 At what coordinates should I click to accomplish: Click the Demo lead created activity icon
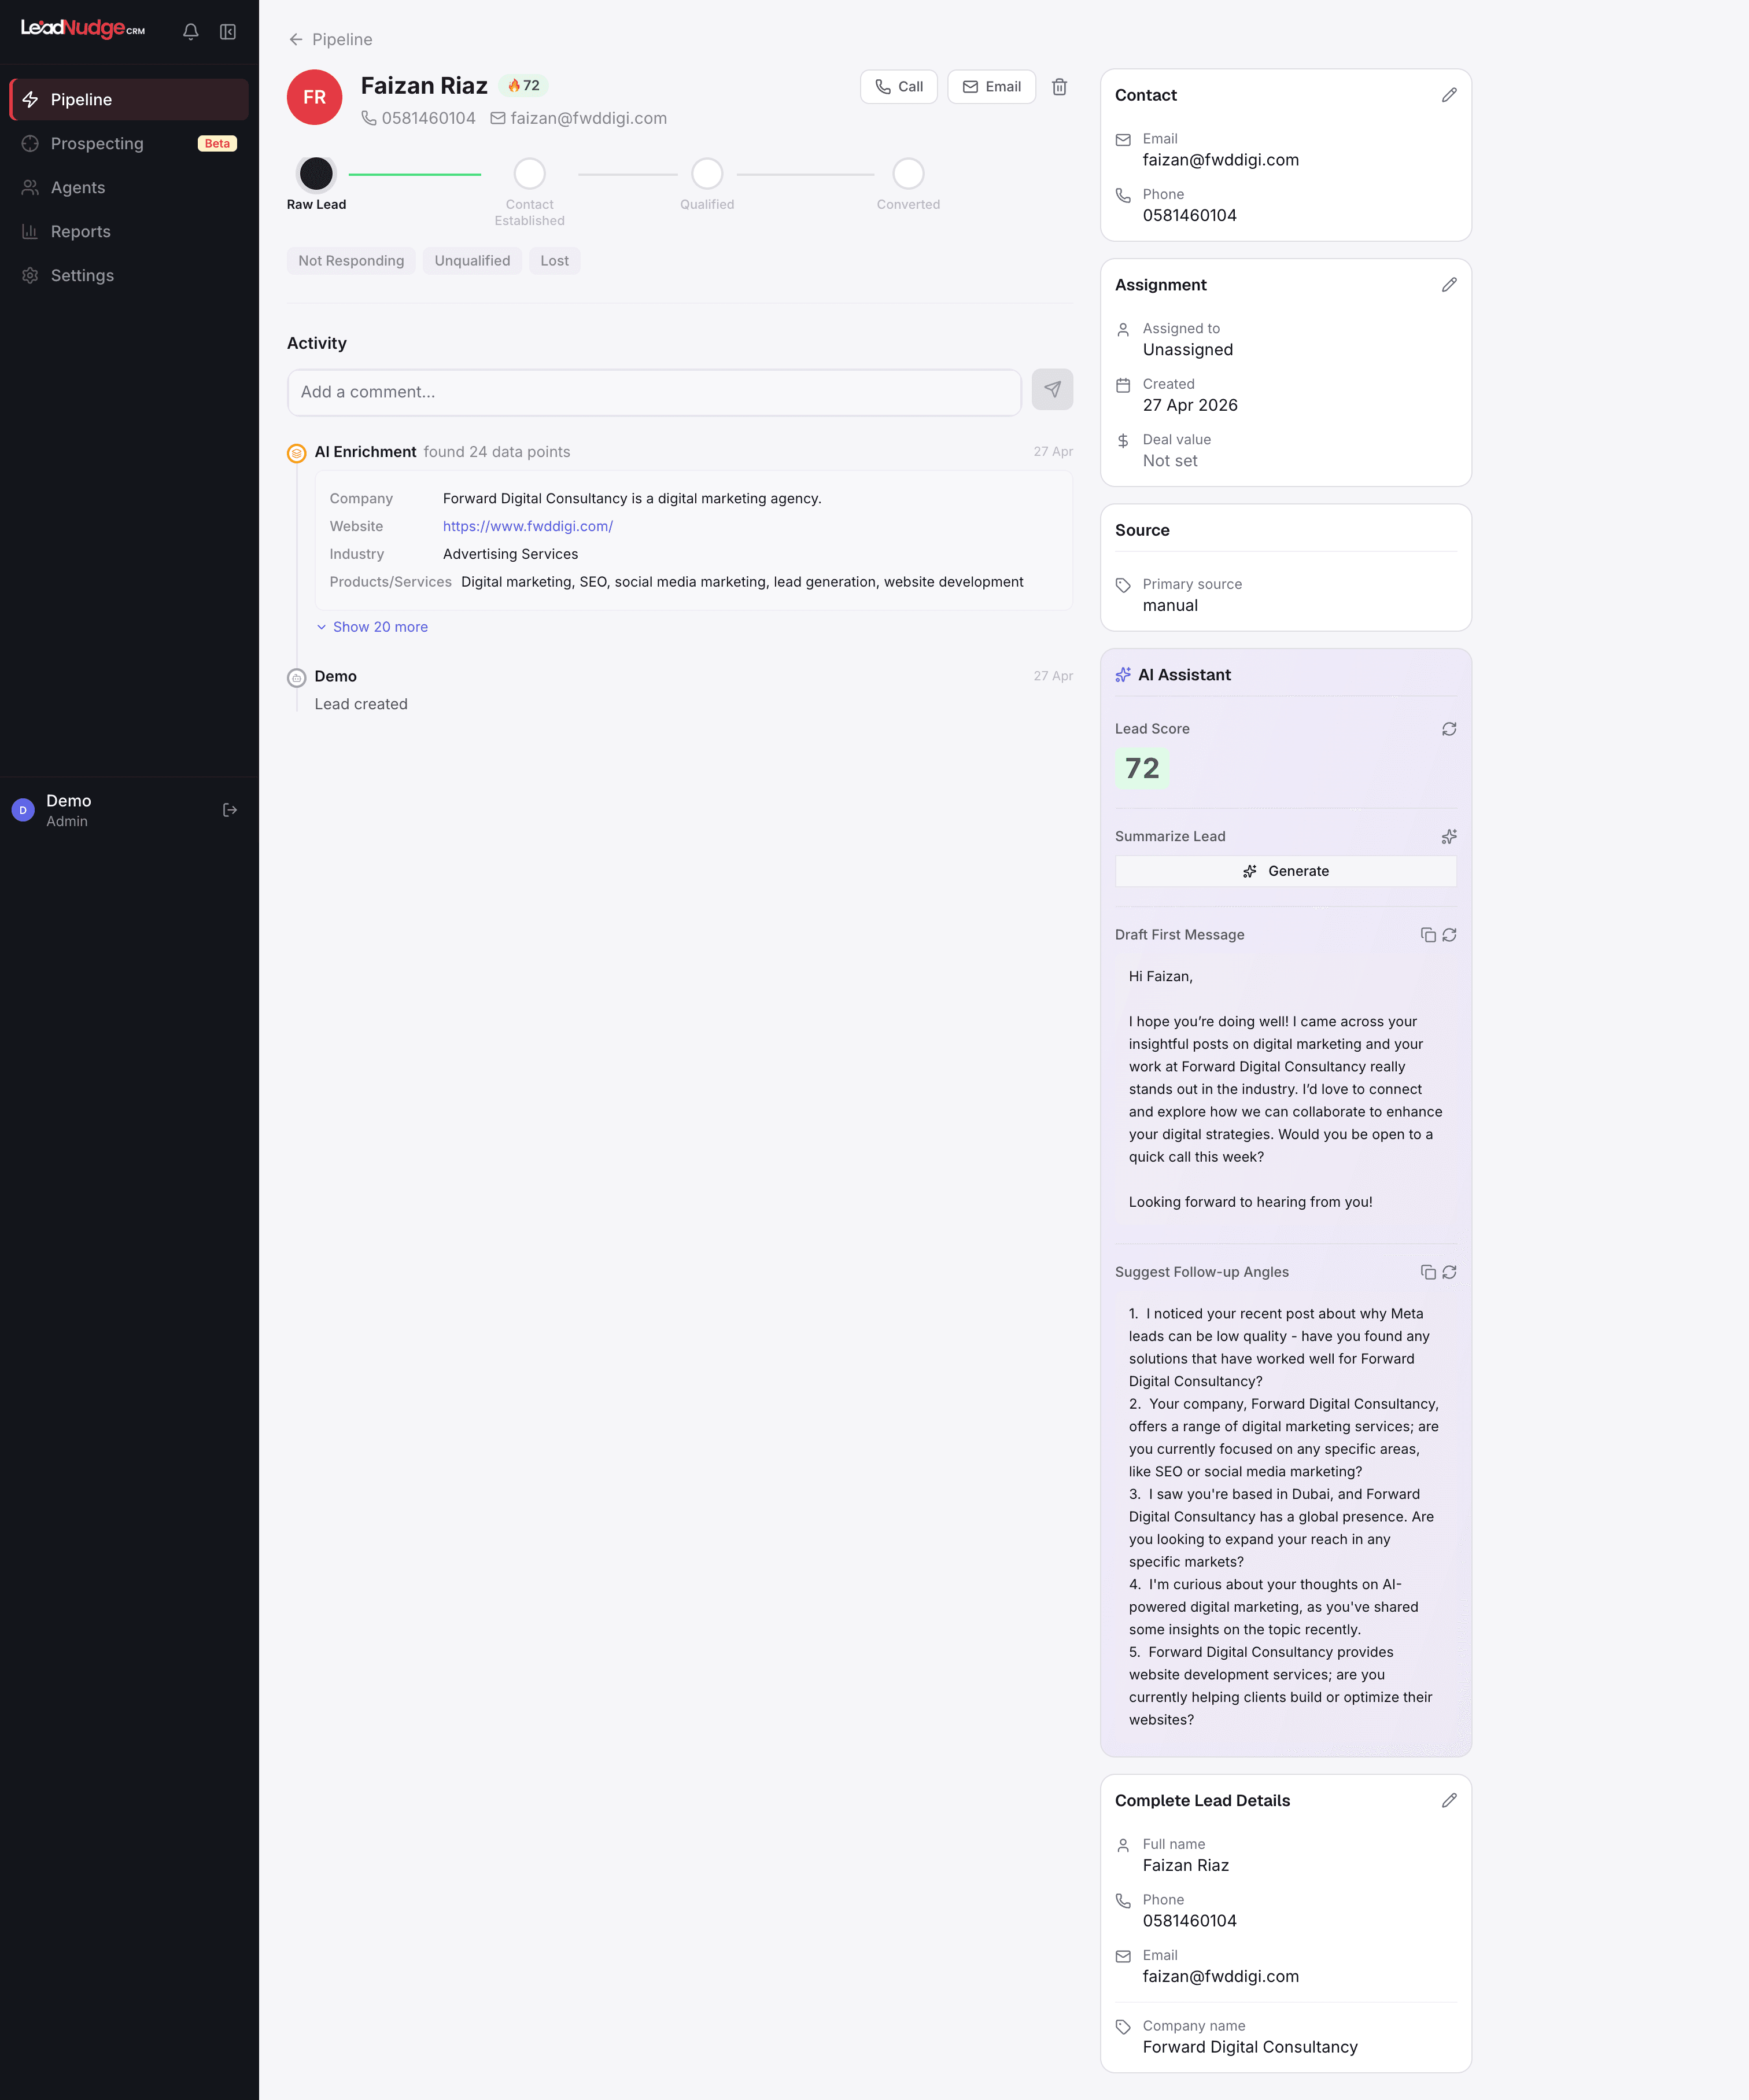(x=297, y=678)
